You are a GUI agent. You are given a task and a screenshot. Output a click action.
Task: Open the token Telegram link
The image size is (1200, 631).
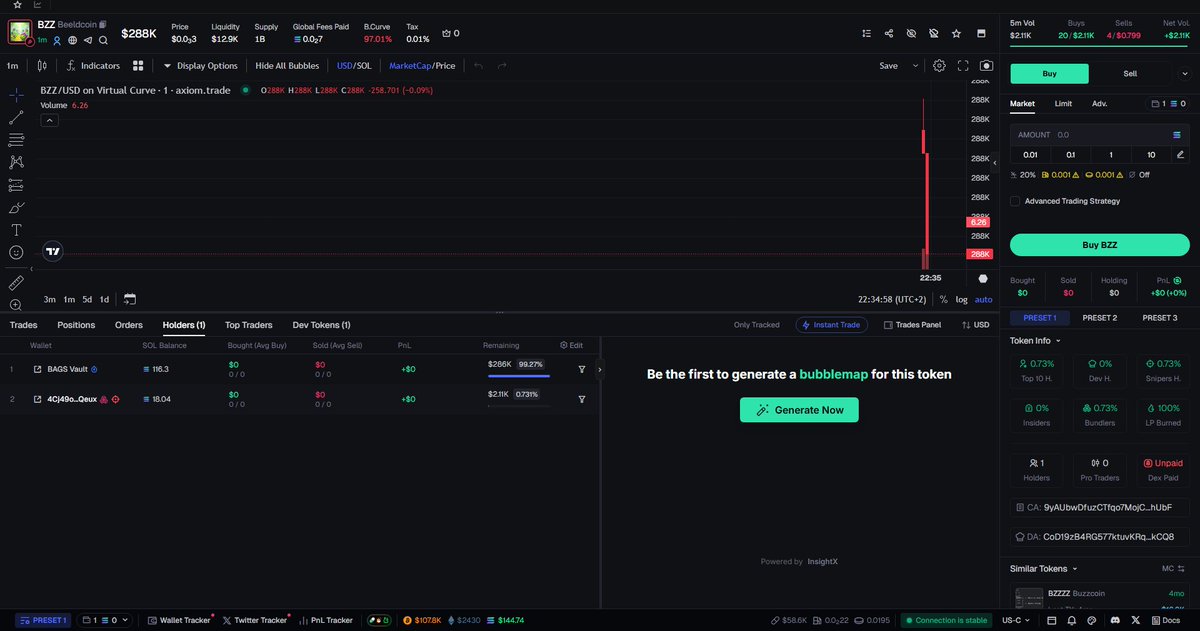click(x=88, y=40)
